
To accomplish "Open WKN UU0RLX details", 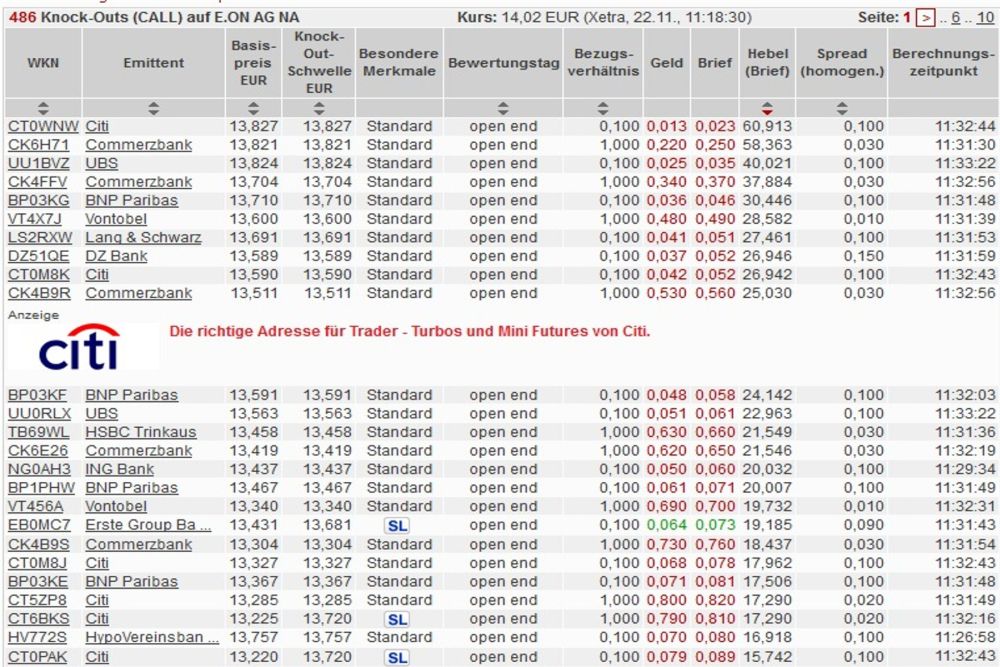I will click(x=40, y=413).
